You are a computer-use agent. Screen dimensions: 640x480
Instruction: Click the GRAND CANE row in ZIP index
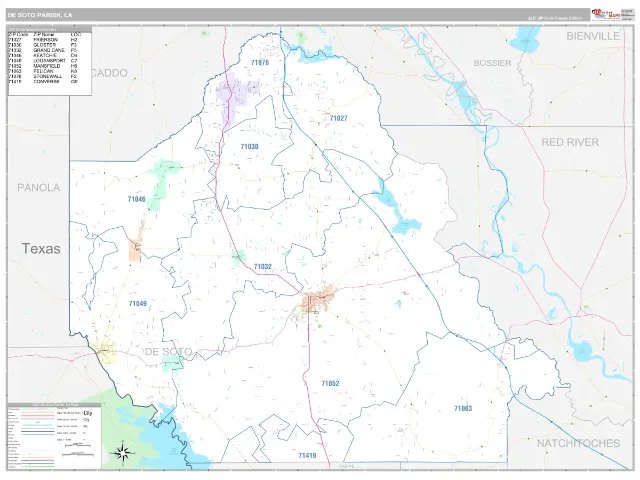(x=44, y=50)
